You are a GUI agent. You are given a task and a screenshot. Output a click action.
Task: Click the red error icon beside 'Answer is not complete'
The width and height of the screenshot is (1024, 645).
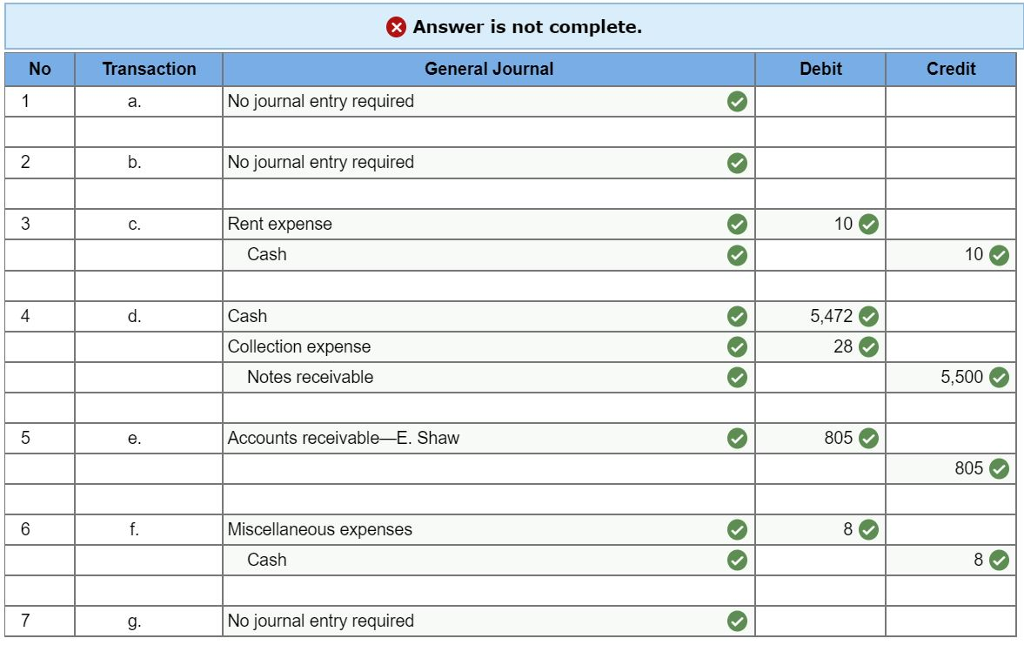pos(396,27)
